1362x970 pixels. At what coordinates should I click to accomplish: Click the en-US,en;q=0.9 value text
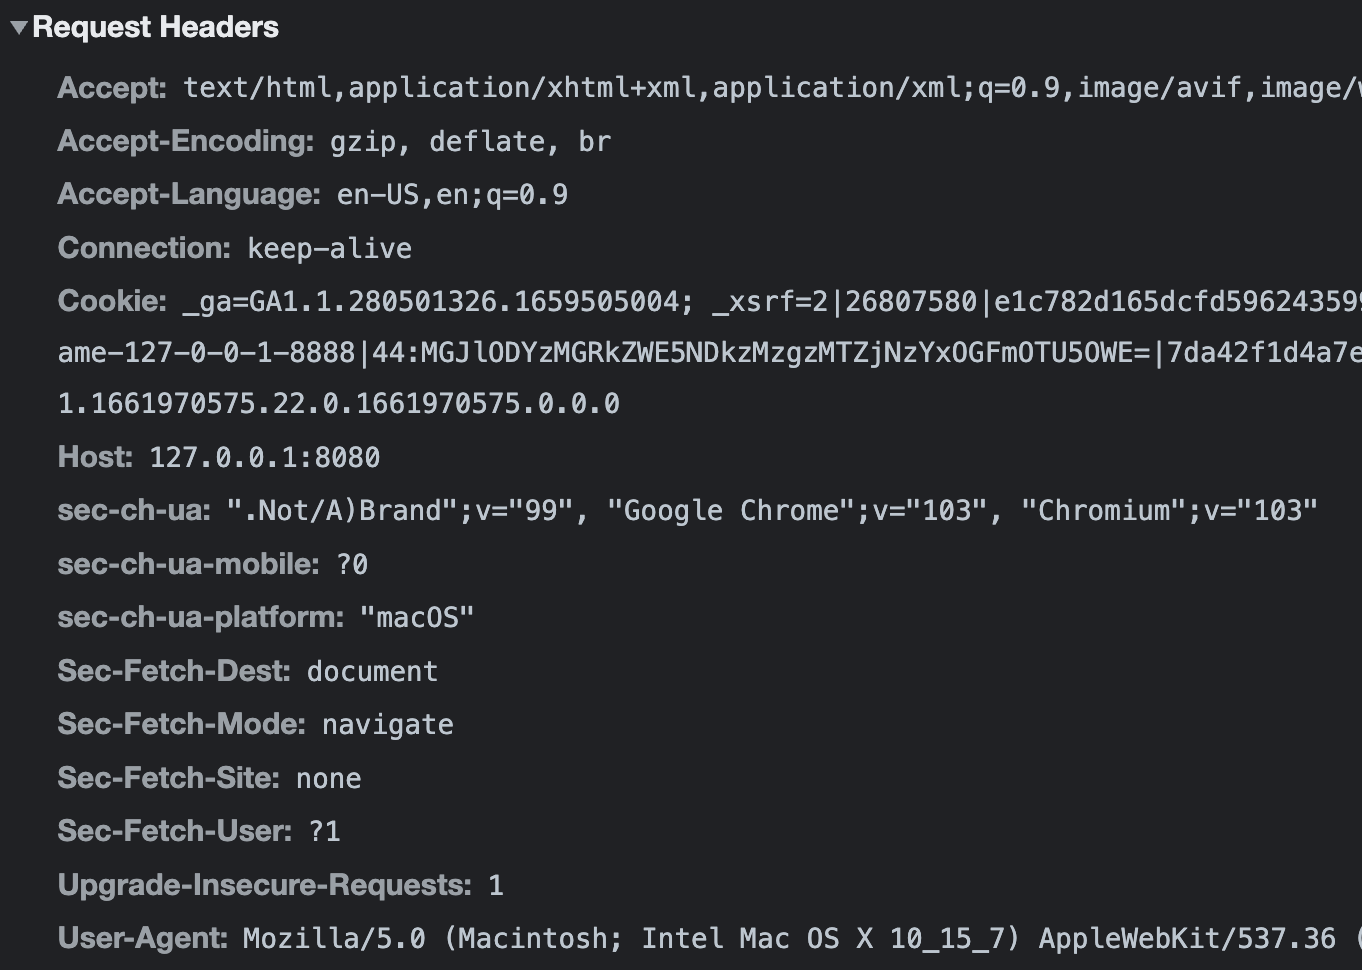coord(452,195)
